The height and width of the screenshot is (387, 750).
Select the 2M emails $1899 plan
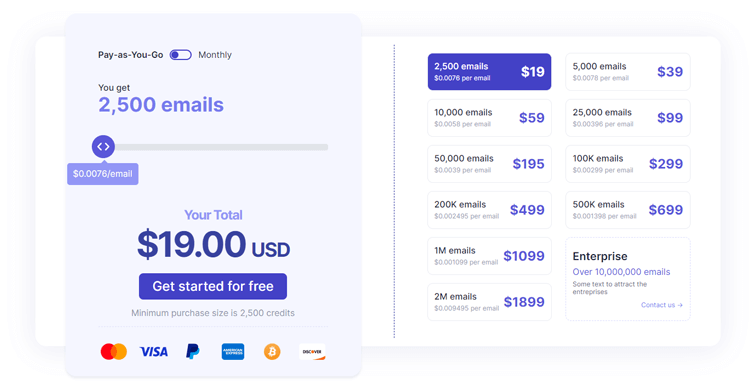coord(489,302)
